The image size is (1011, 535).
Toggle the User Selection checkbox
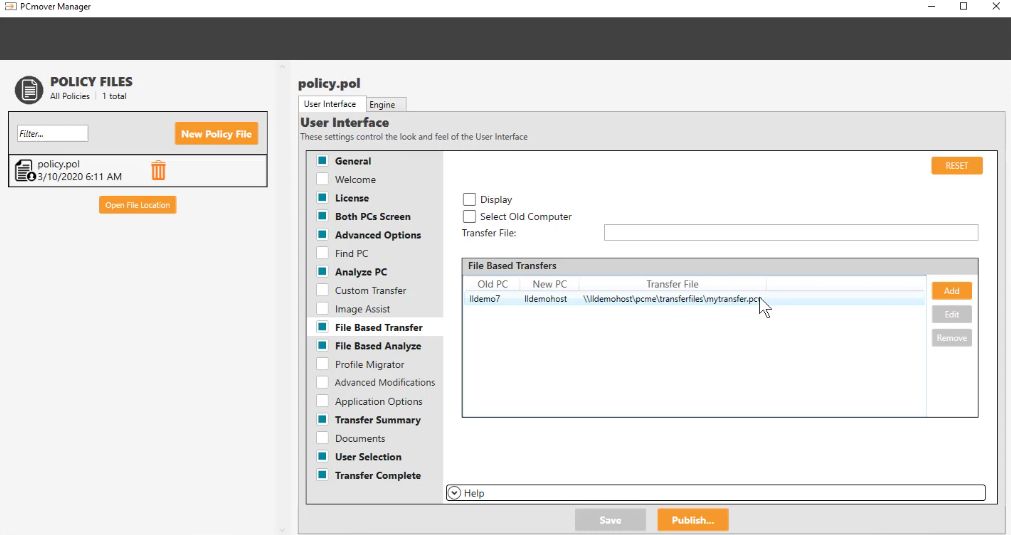tap(322, 456)
